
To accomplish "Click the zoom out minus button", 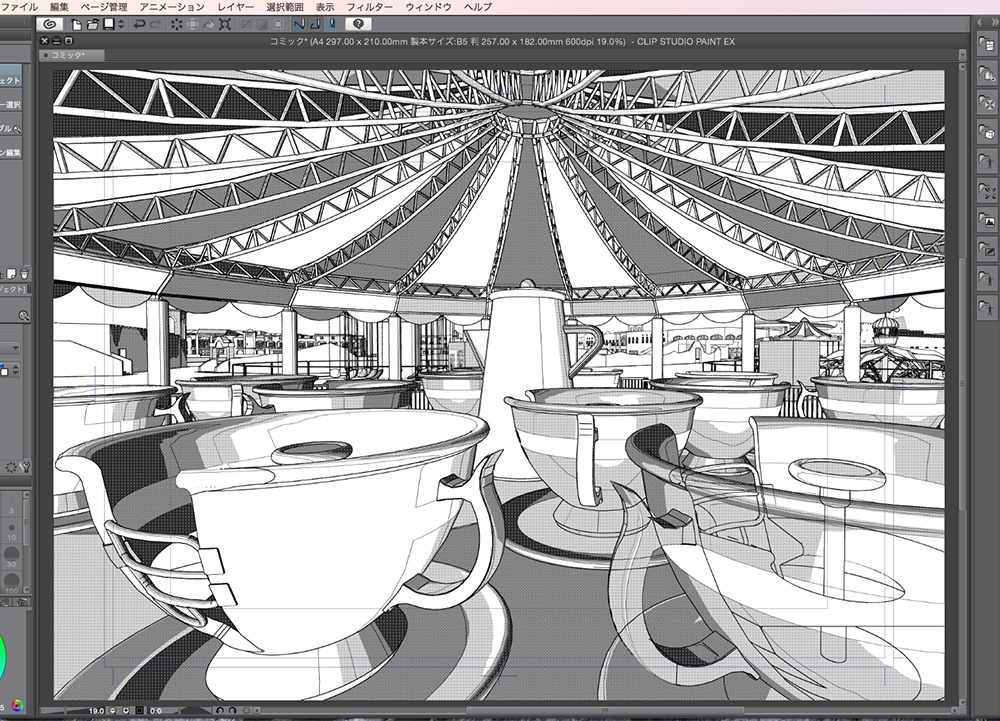I will pos(113,710).
